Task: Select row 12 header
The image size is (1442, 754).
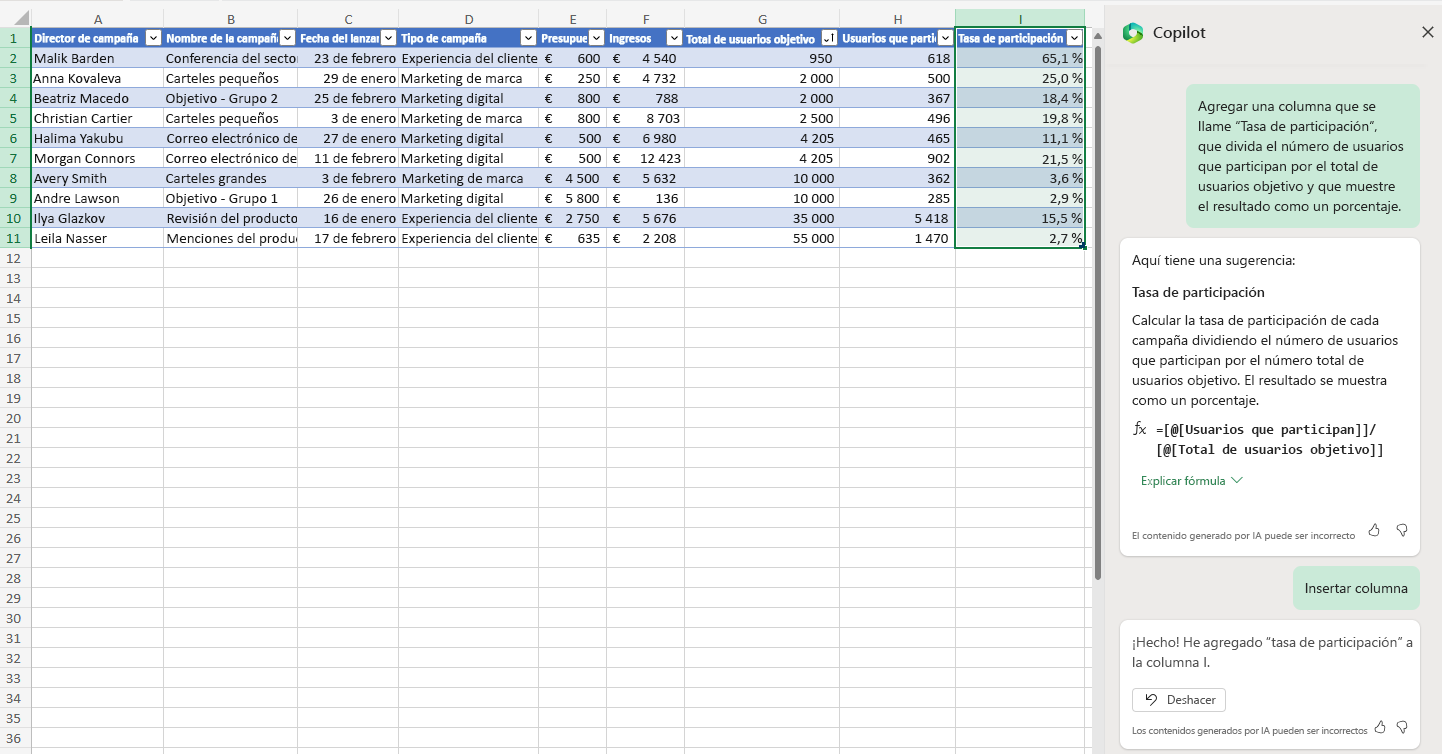Action: point(15,258)
